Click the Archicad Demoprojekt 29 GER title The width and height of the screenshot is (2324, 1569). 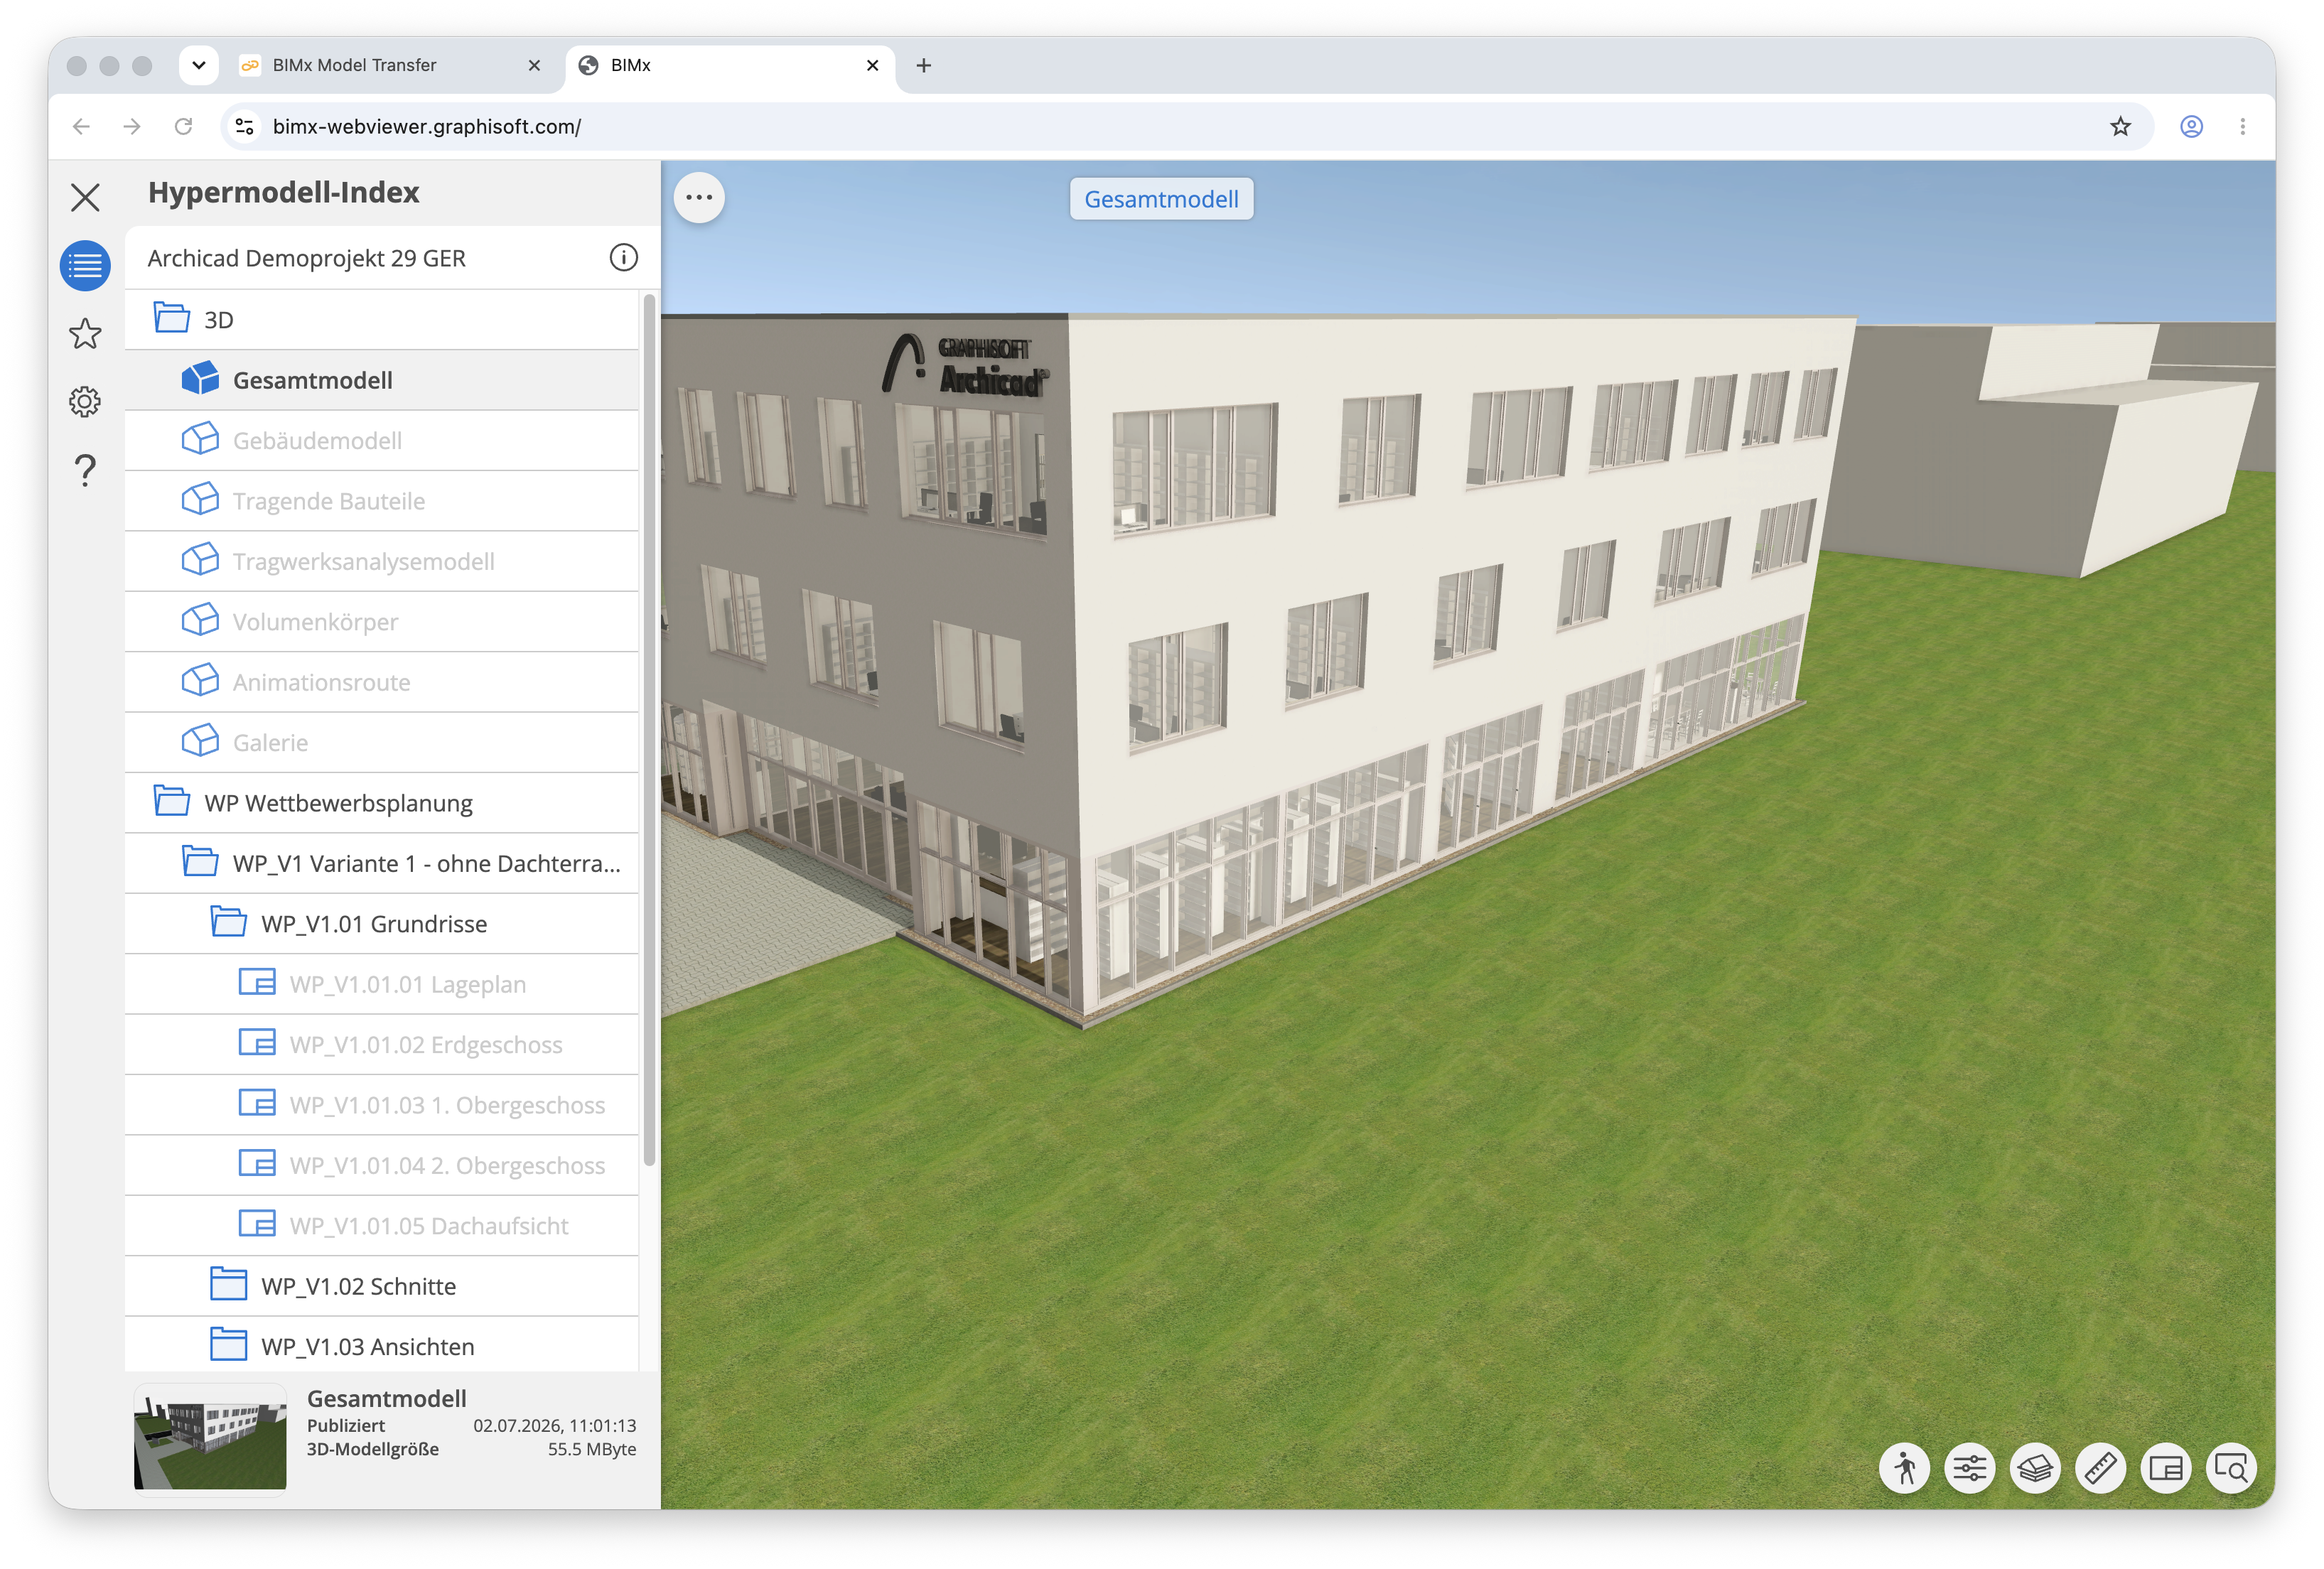coord(306,258)
